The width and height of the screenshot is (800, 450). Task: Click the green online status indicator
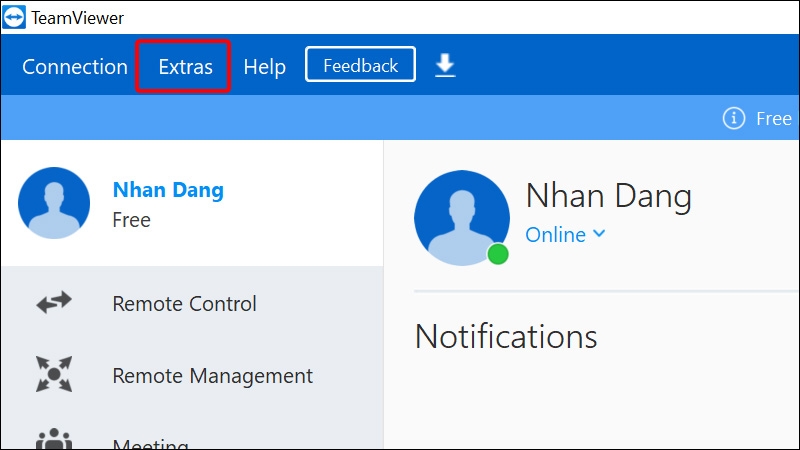tap(498, 254)
